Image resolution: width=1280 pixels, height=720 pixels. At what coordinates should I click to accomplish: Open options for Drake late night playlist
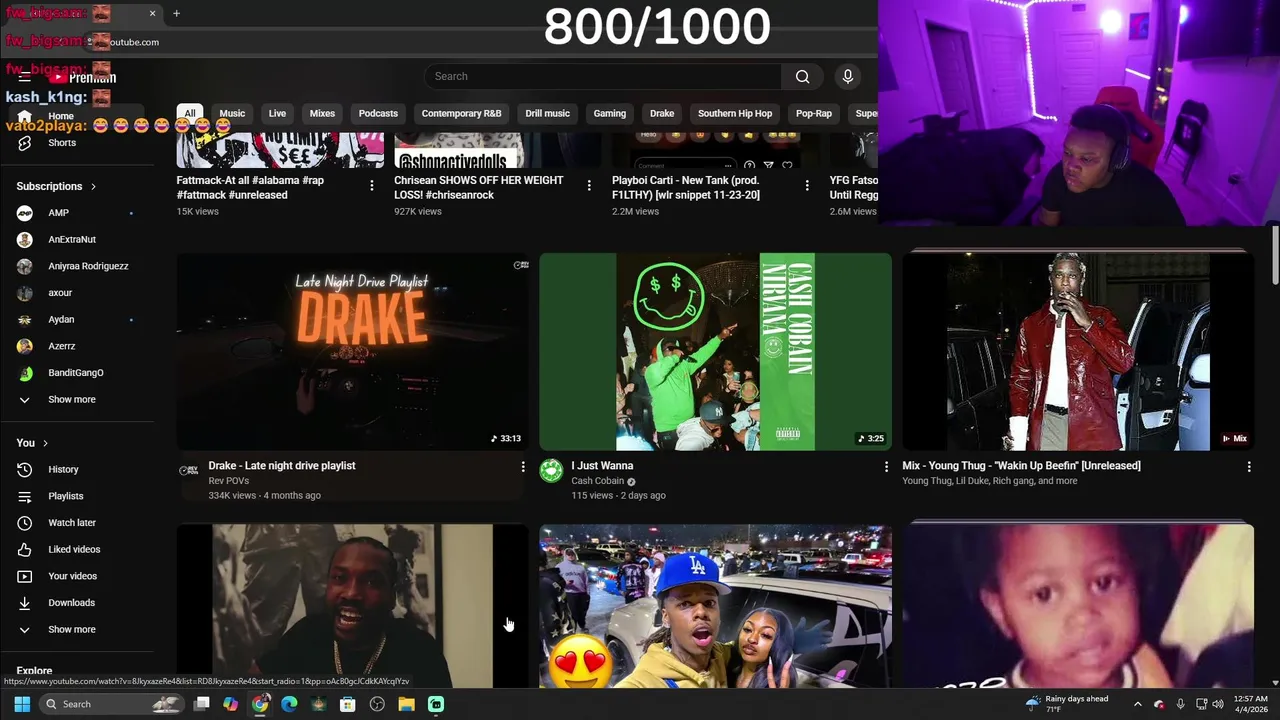[522, 467]
